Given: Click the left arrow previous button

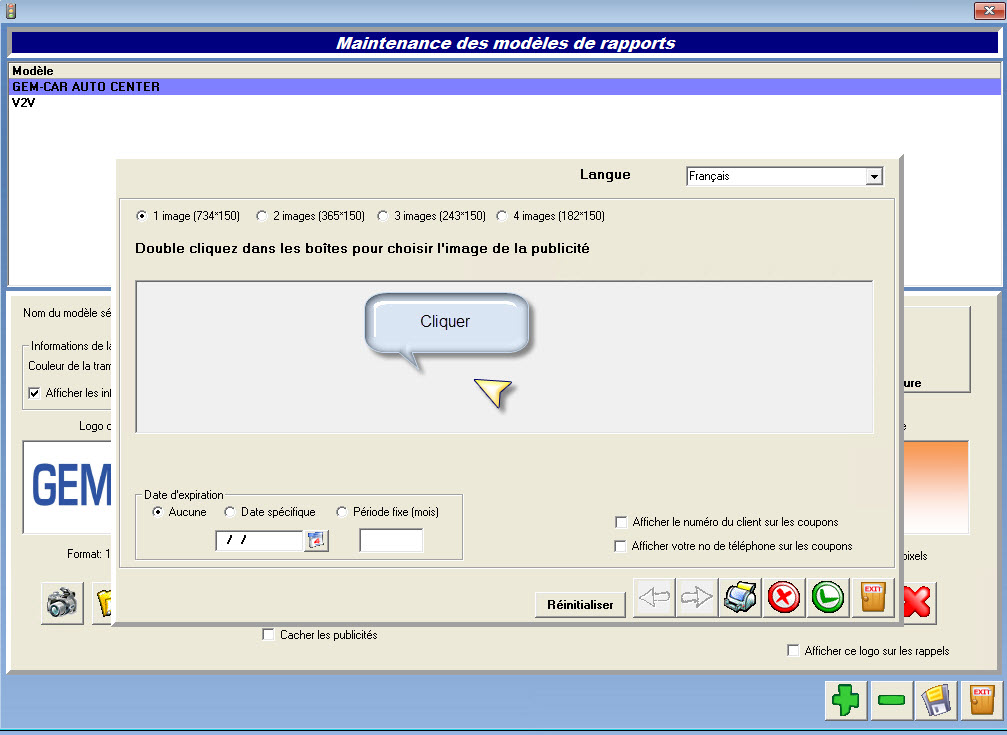Looking at the screenshot, I should [x=654, y=598].
